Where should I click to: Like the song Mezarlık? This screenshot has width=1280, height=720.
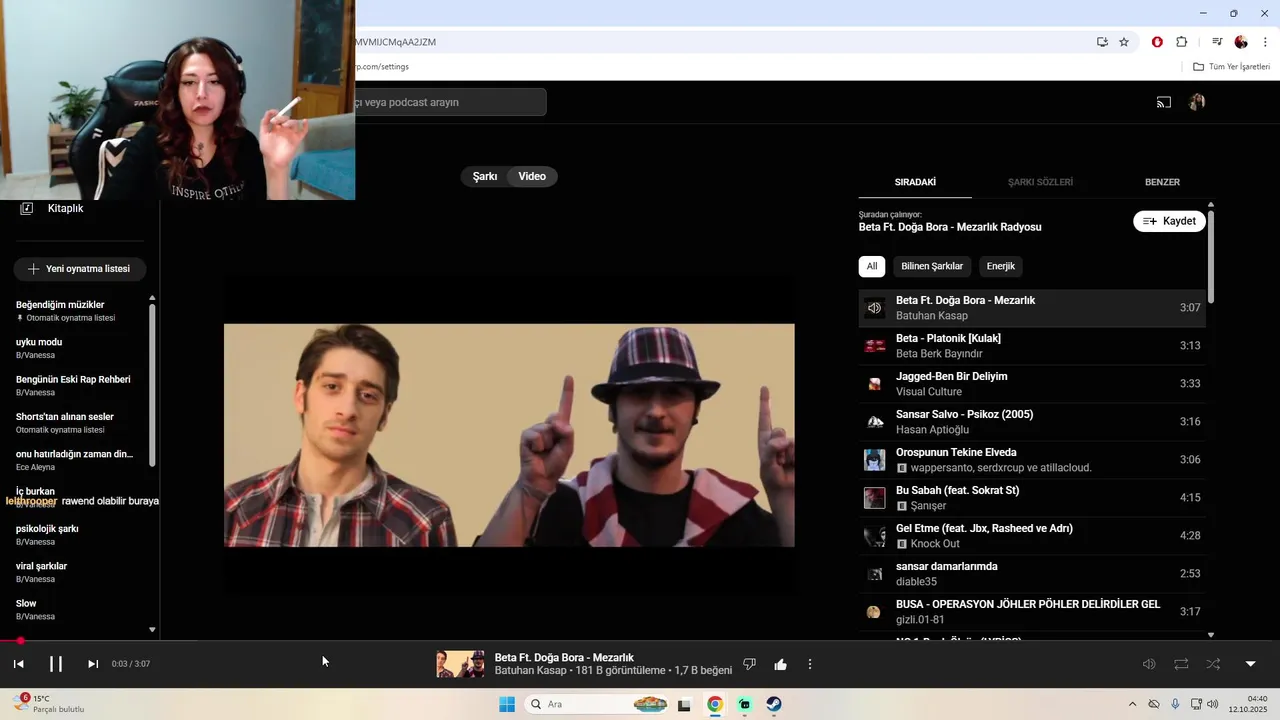tap(780, 664)
